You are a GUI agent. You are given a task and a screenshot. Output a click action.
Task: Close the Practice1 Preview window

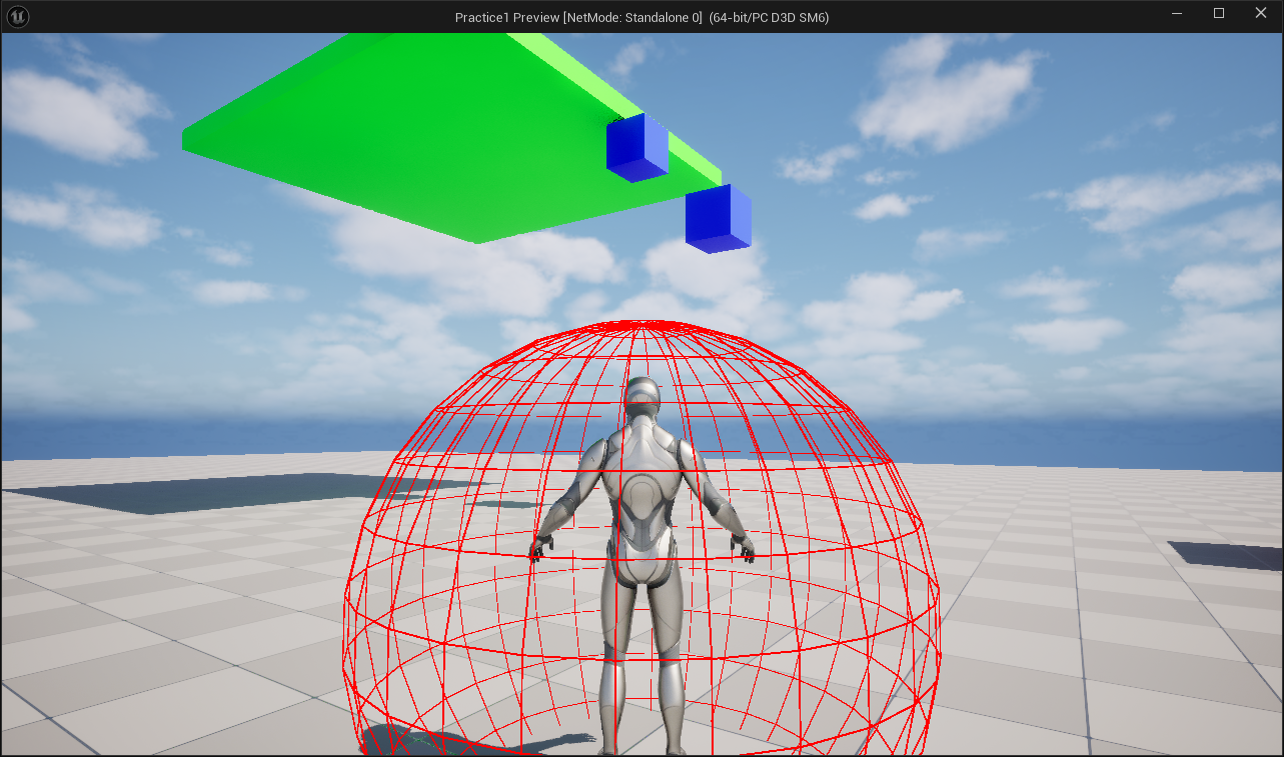pos(1261,14)
